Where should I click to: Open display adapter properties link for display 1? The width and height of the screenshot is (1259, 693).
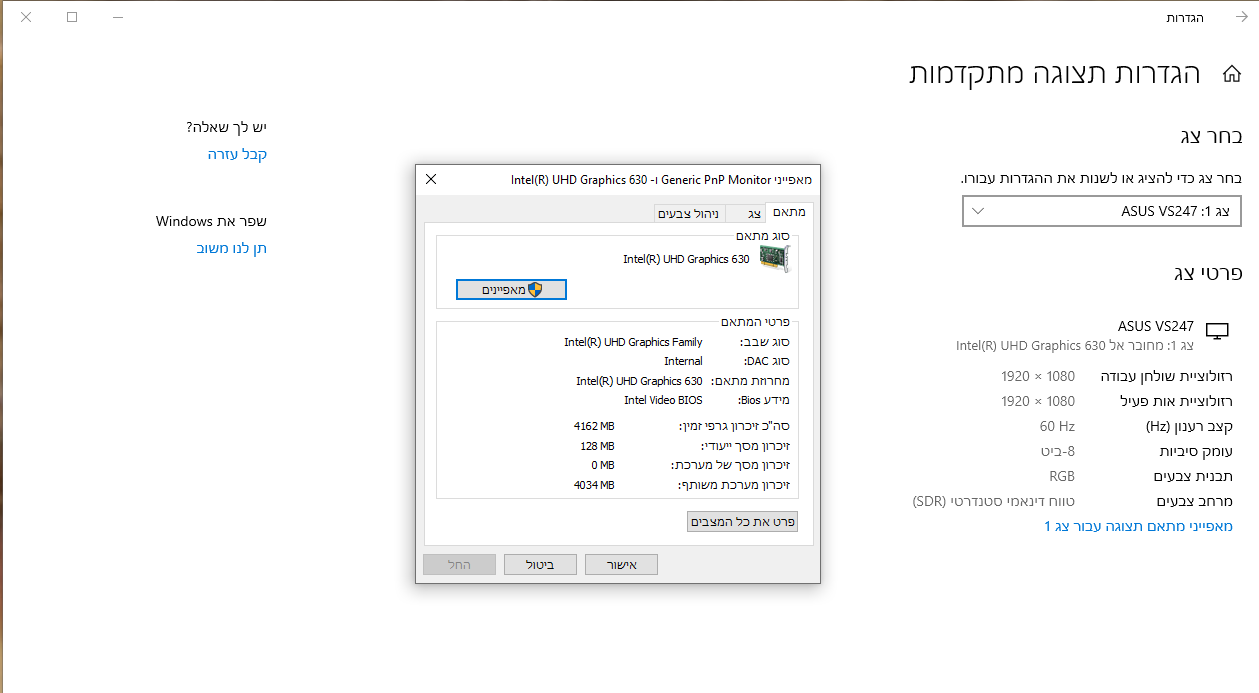[1138, 526]
